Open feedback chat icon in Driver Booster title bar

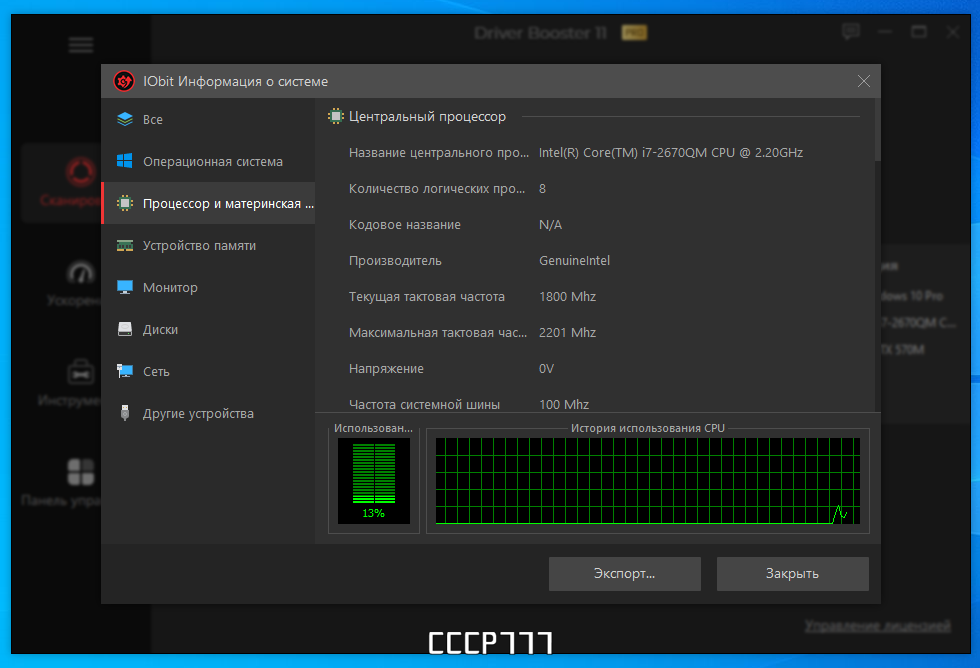[x=851, y=31]
